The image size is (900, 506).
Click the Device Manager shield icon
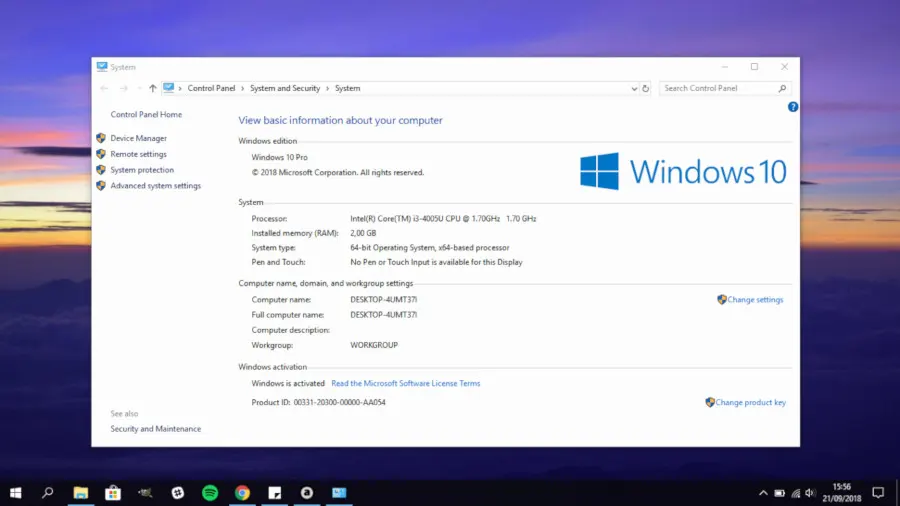pyautogui.click(x=101, y=138)
